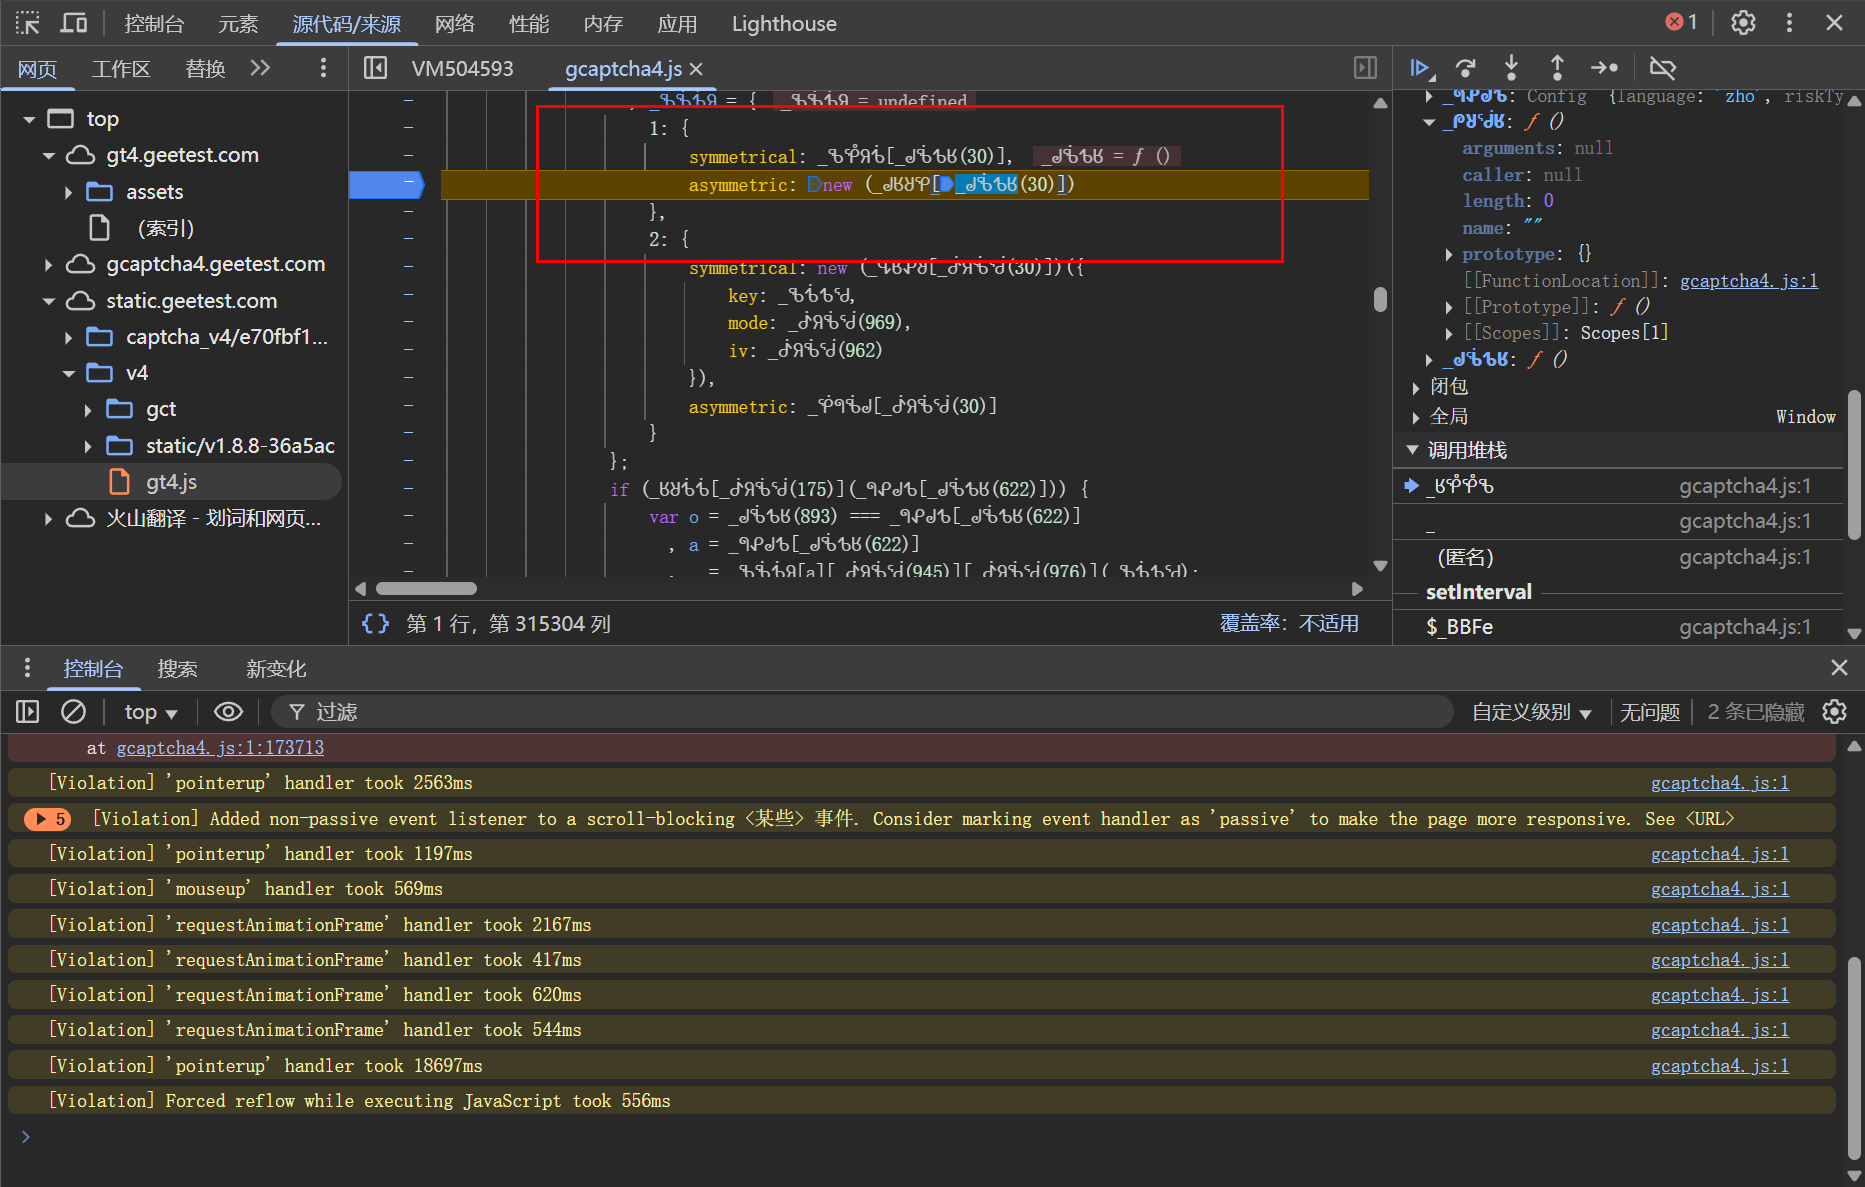This screenshot has height=1187, width=1865.
Task: Expand the 火山翻译 extension node
Action: click(49, 519)
